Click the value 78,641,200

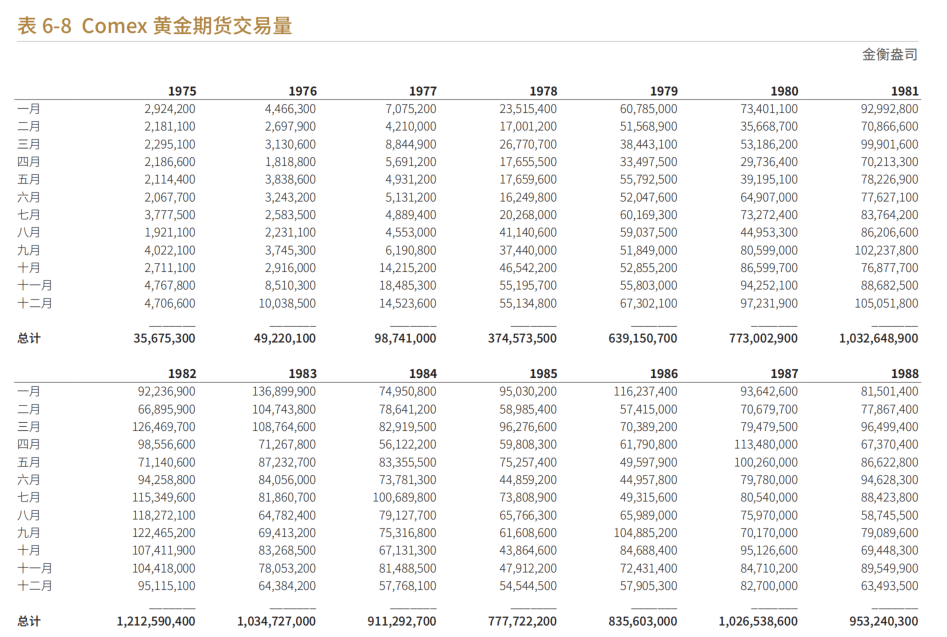[x=408, y=409]
